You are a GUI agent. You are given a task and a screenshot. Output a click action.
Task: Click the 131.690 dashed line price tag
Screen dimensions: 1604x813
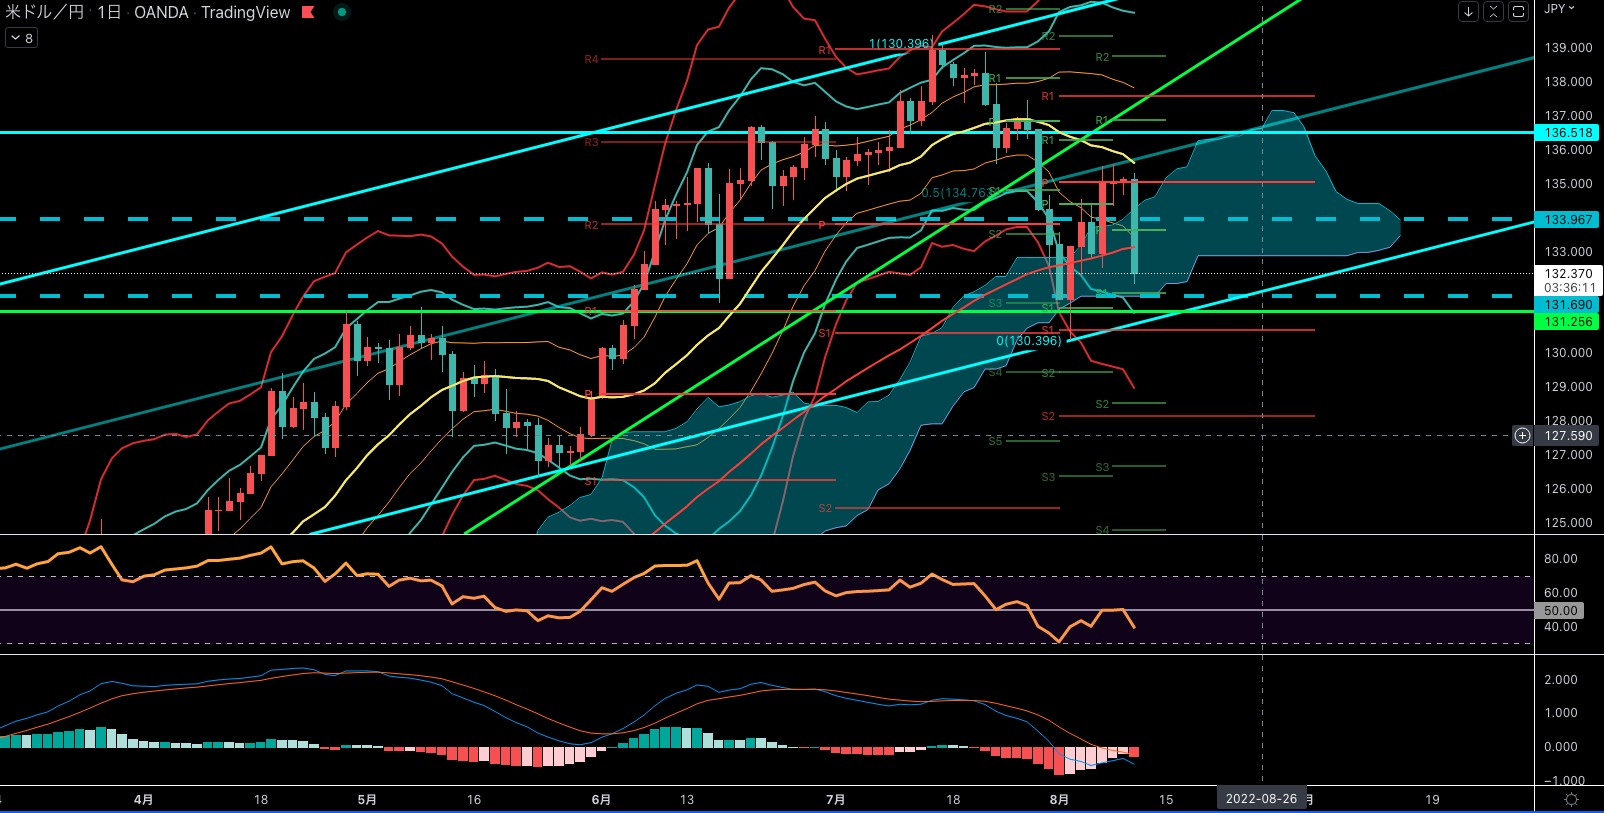pos(1568,305)
